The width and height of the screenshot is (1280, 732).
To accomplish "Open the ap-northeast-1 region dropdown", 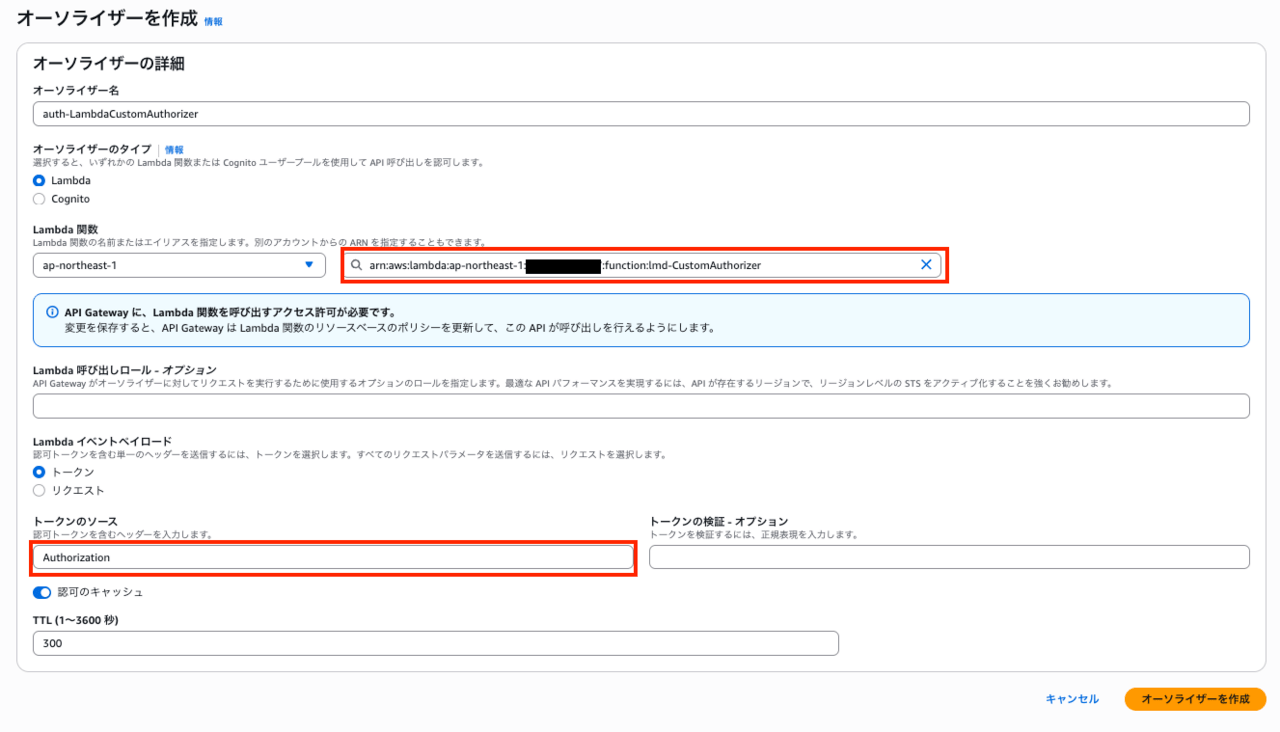I will tap(179, 265).
